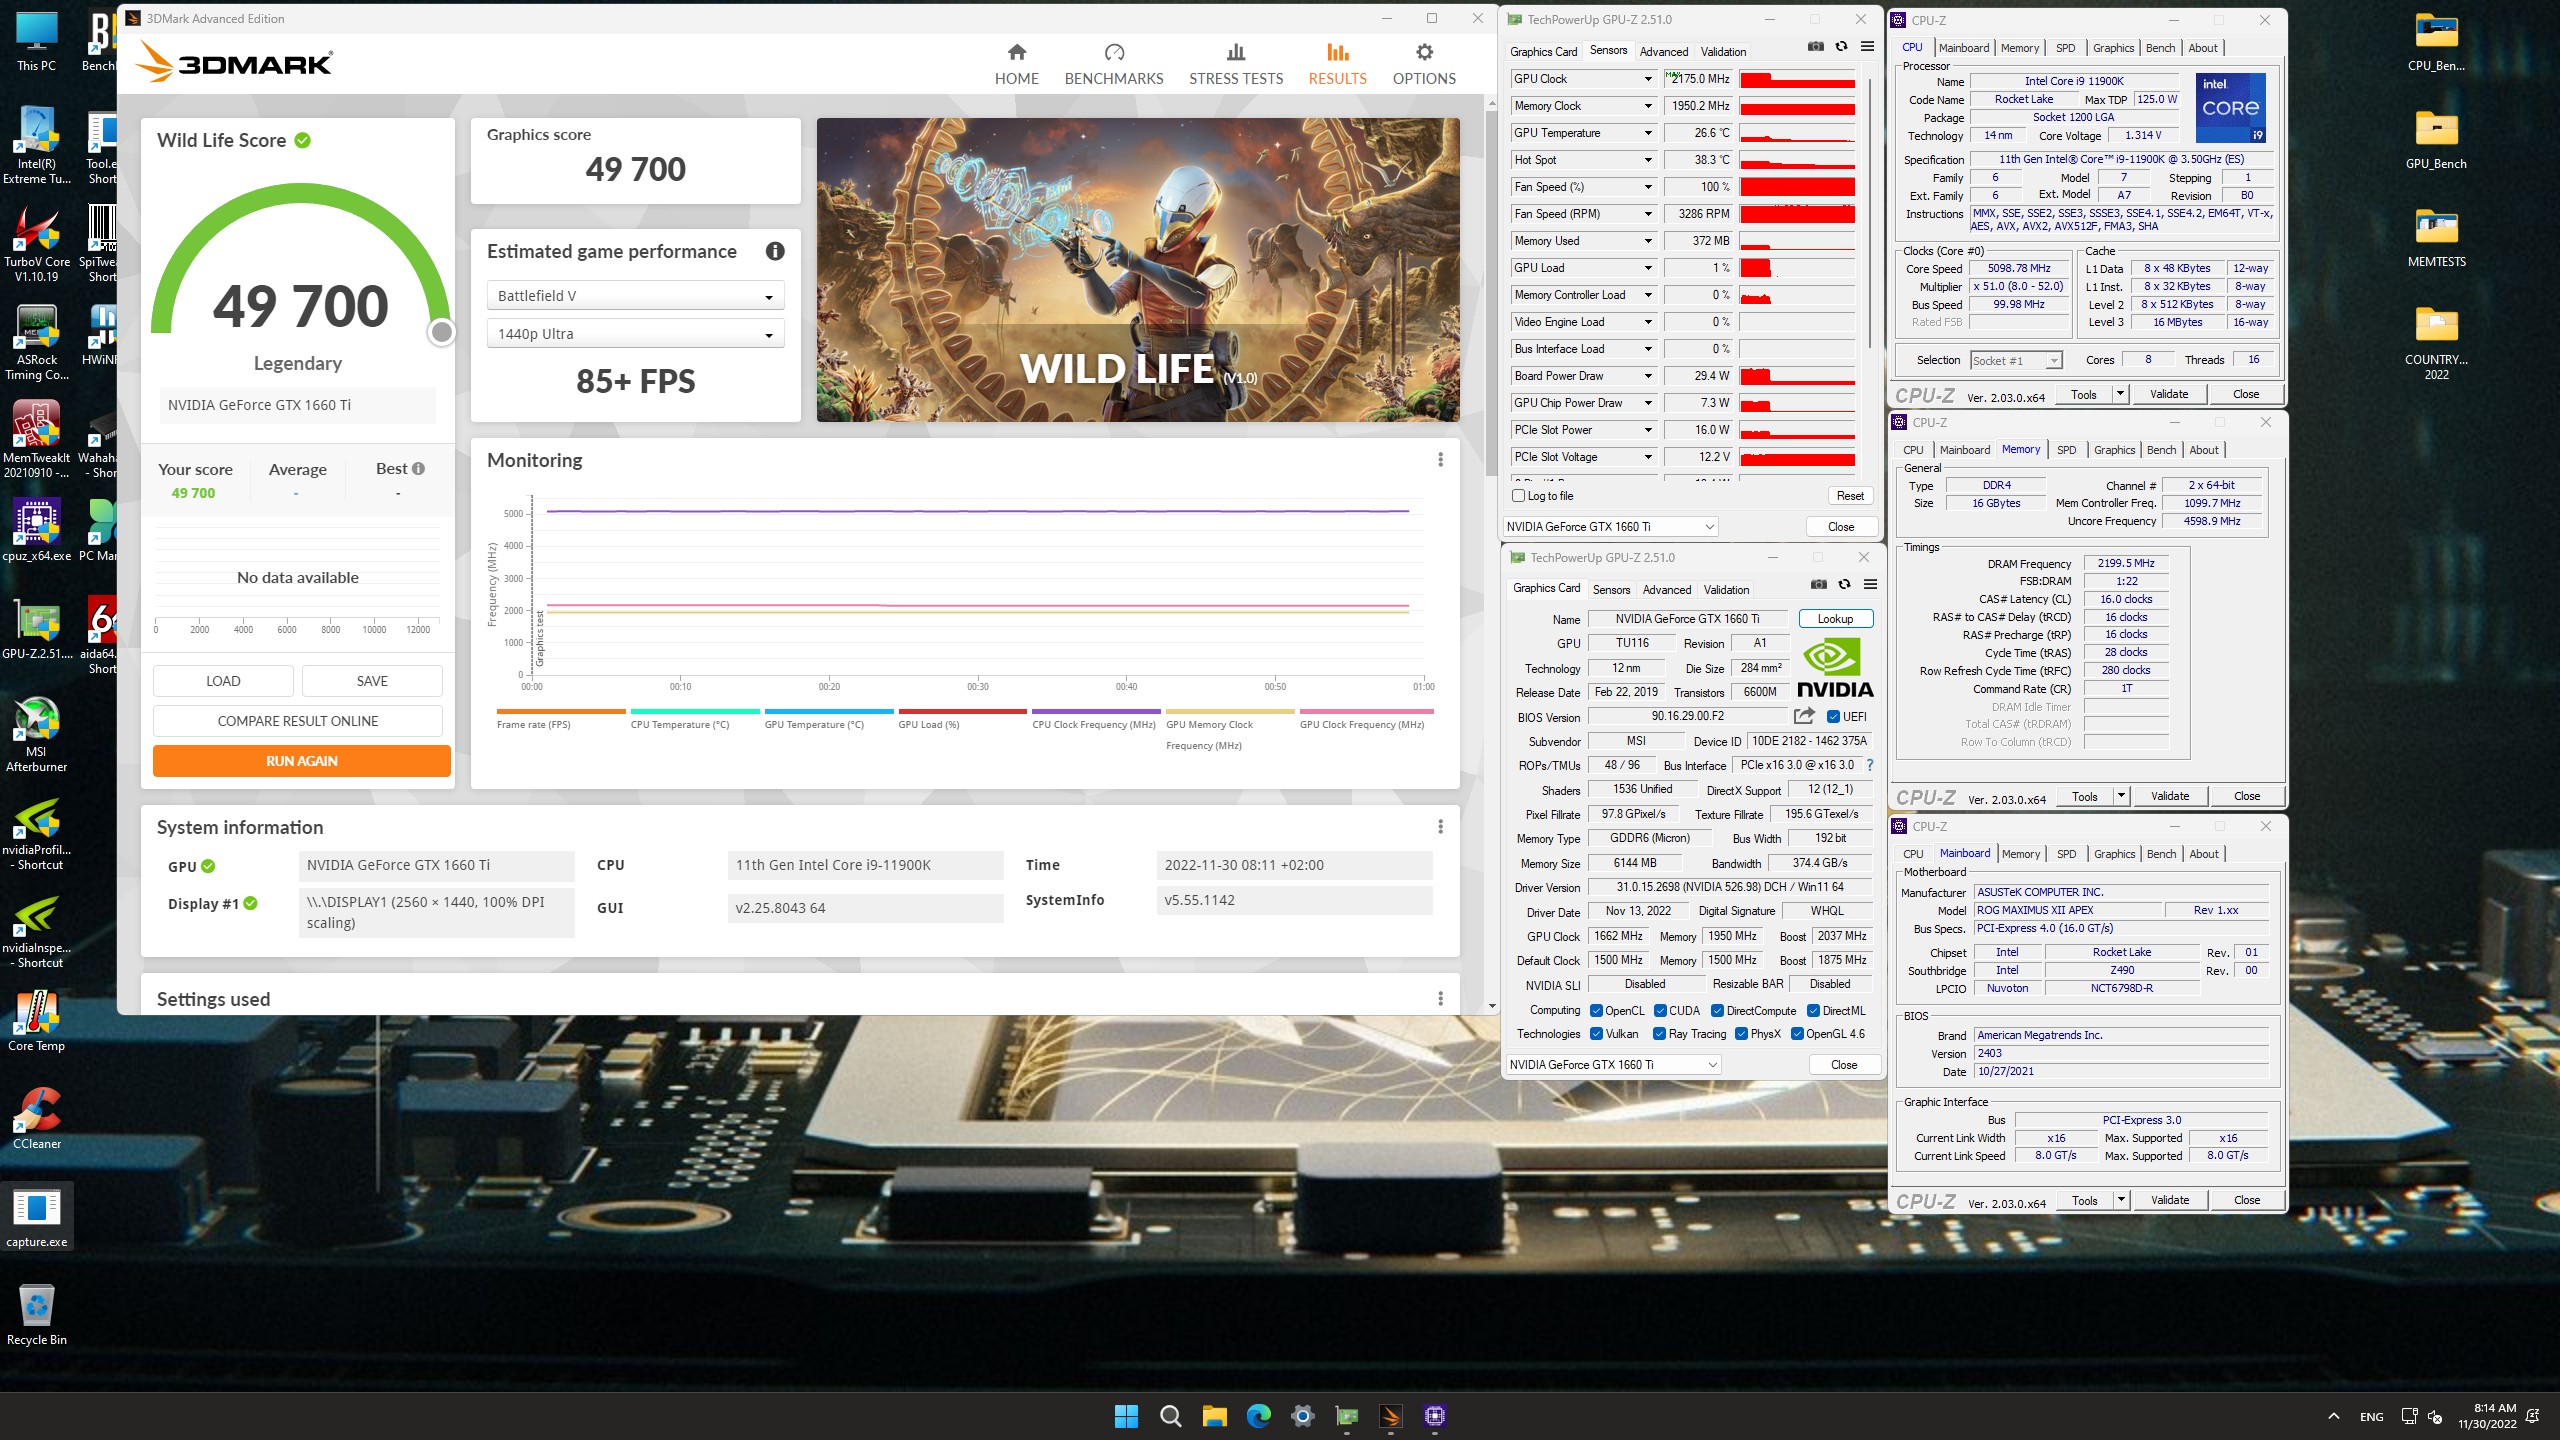Toggle OpenCL checkbox in GPU-Z
The image size is (2560, 1440).
1597,1011
